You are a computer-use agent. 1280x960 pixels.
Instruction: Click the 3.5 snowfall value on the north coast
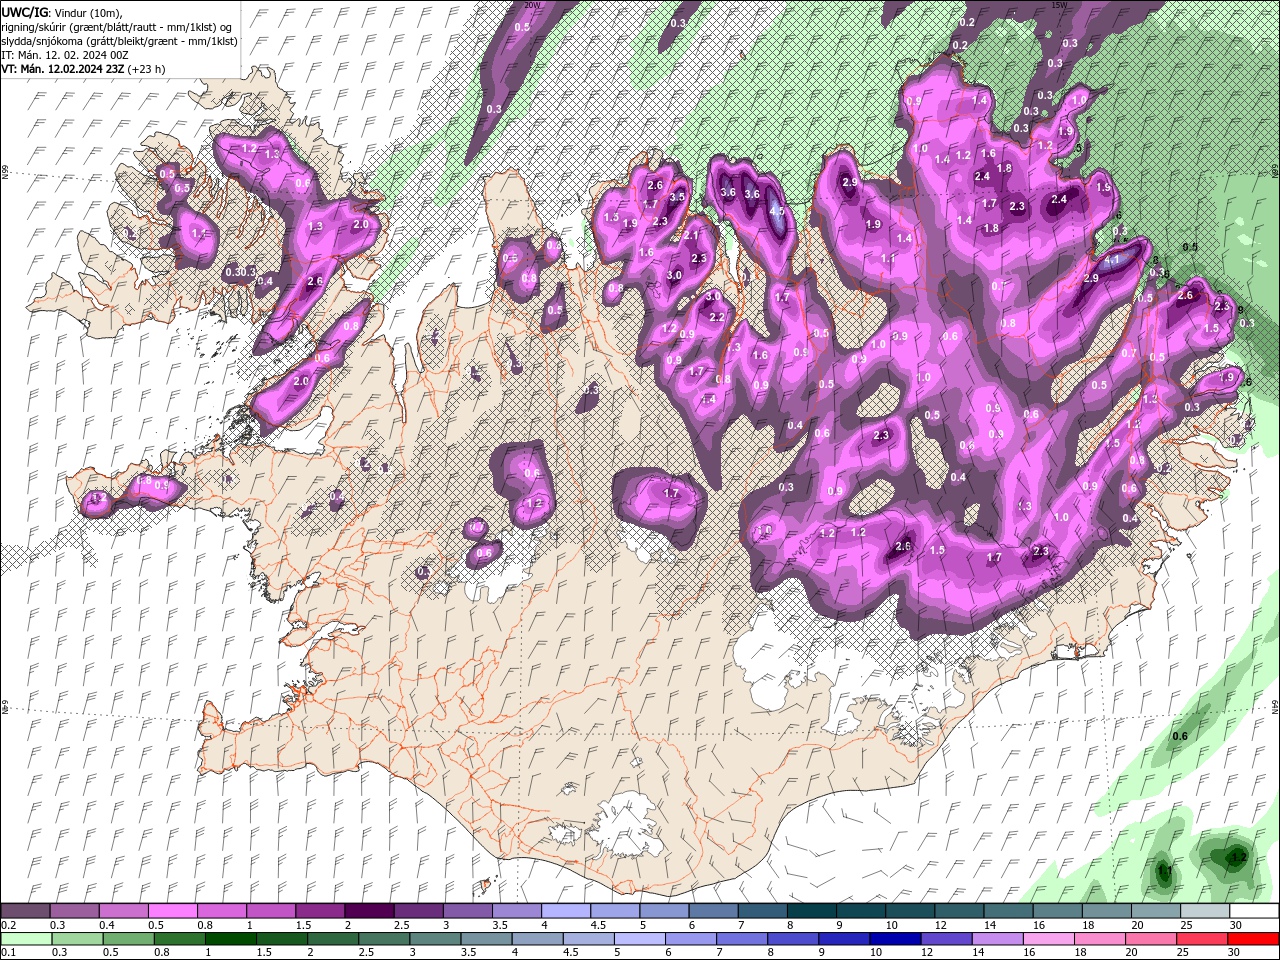coord(677,198)
